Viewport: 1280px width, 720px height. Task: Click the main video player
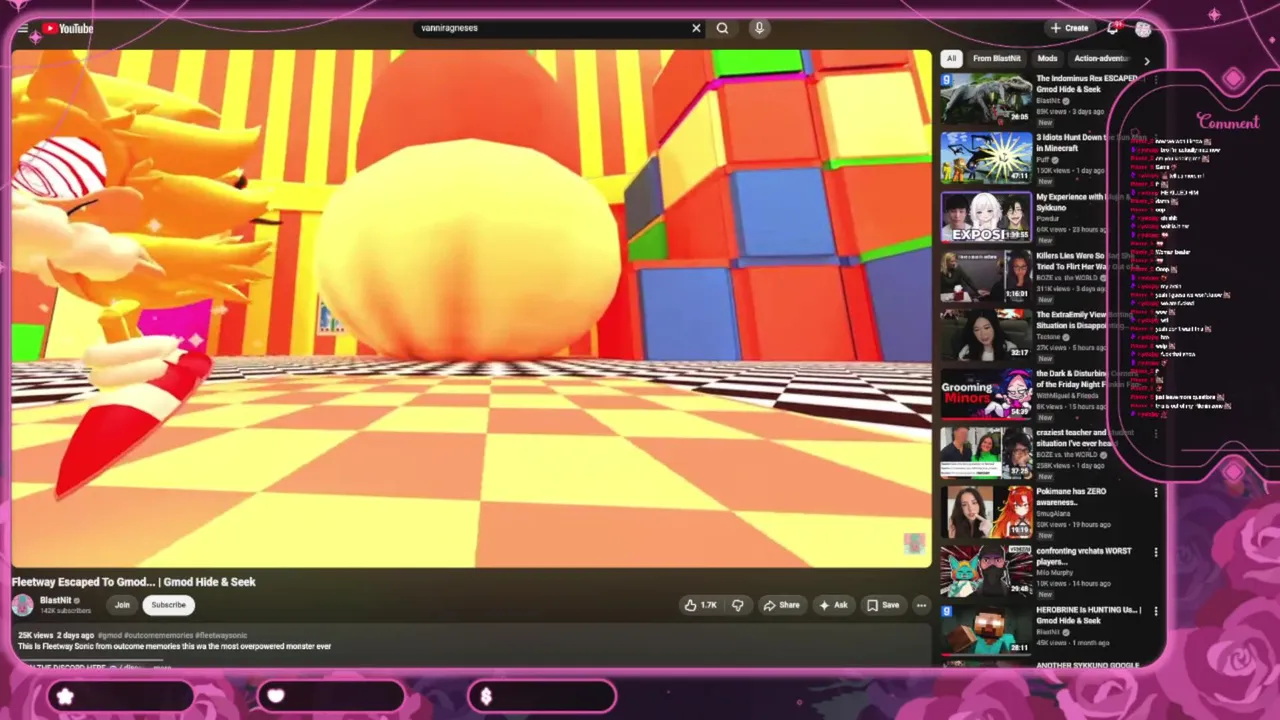471,308
